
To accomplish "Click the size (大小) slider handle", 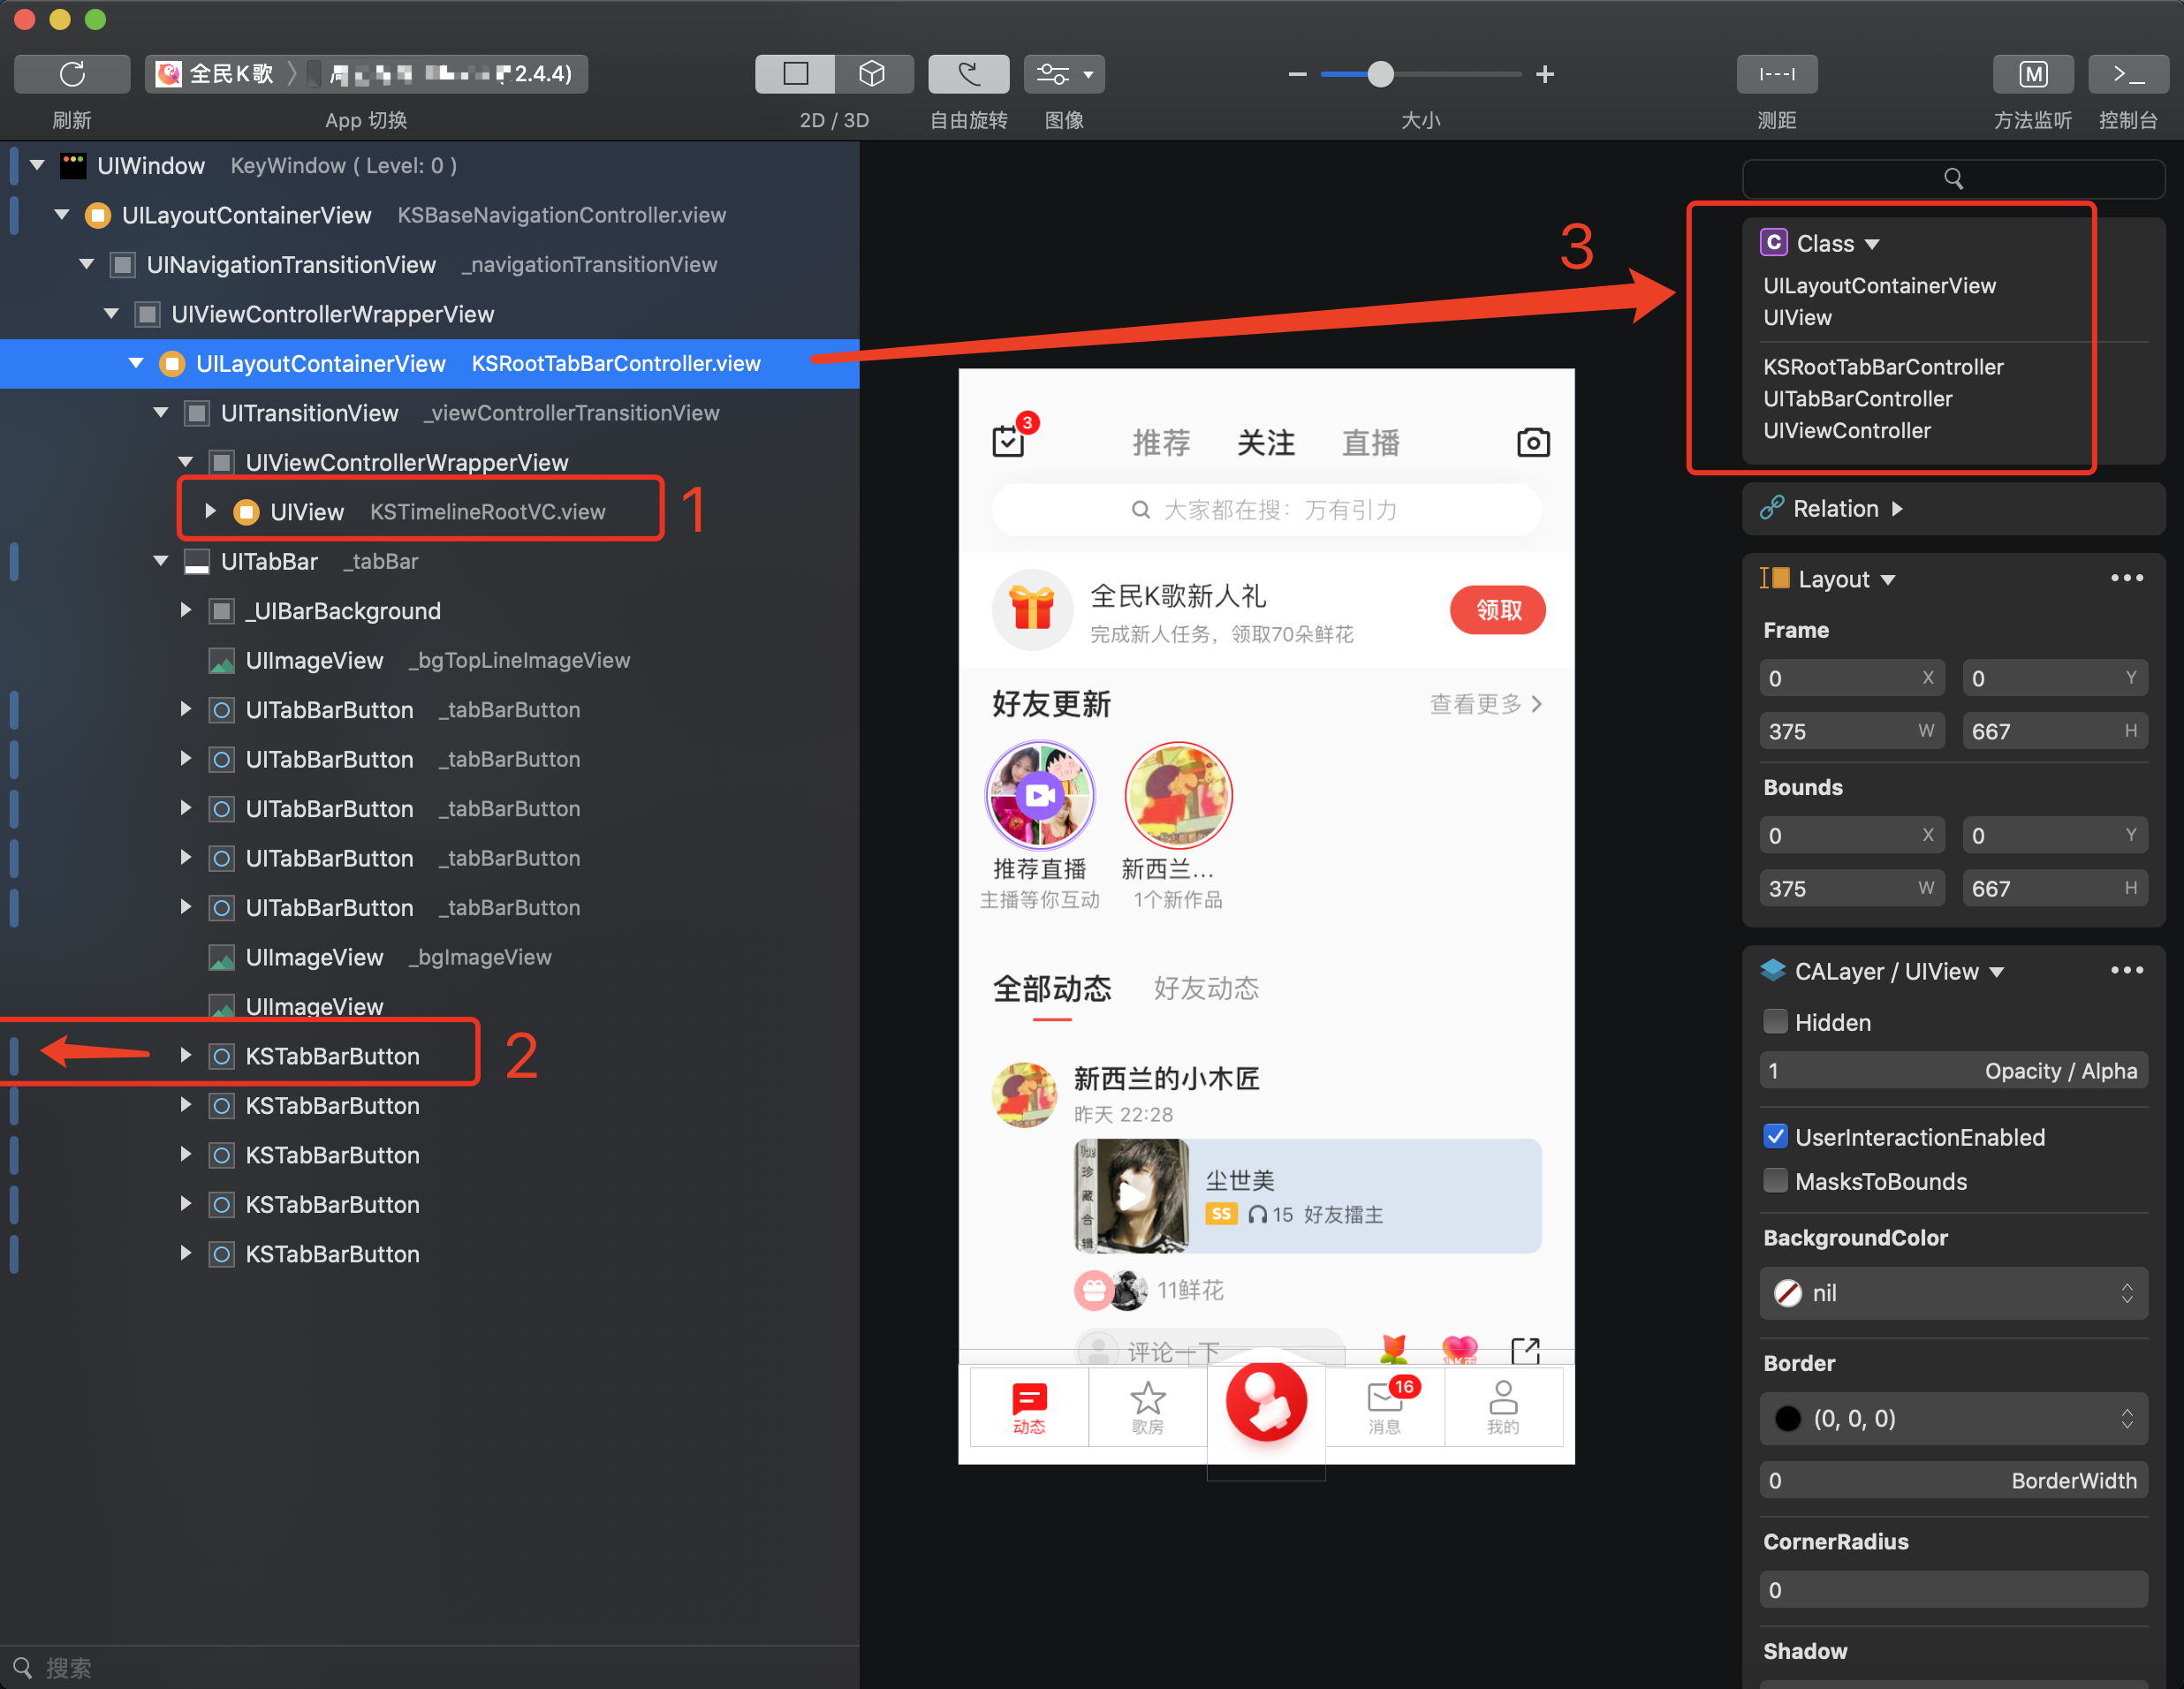I will point(1380,74).
